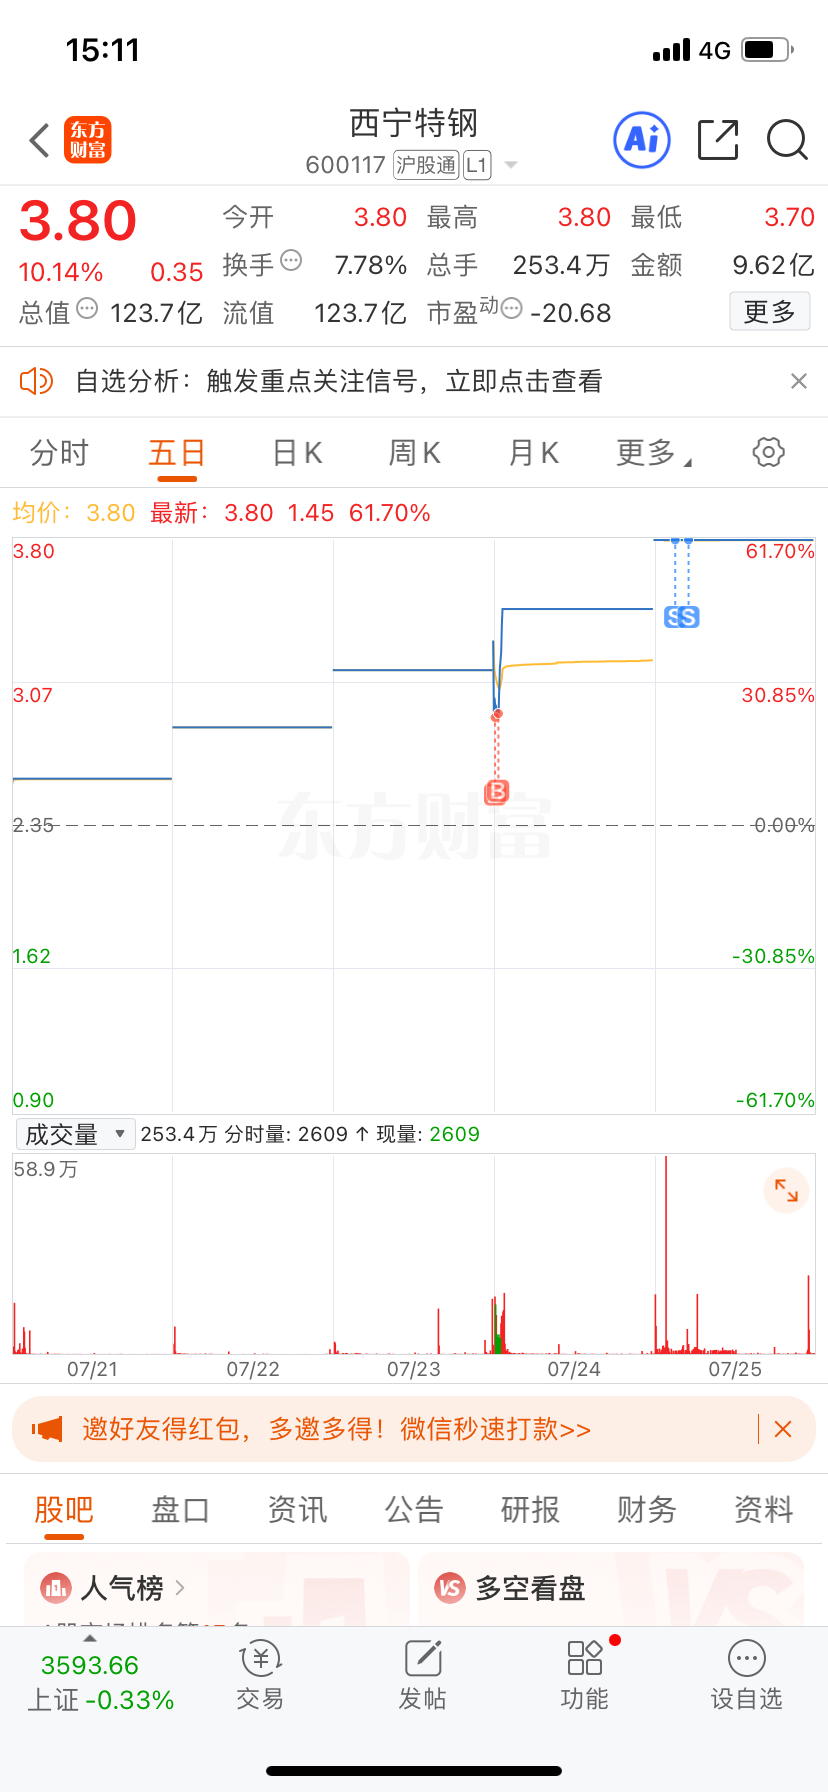Close the red packet promo banner

[x=783, y=1429]
